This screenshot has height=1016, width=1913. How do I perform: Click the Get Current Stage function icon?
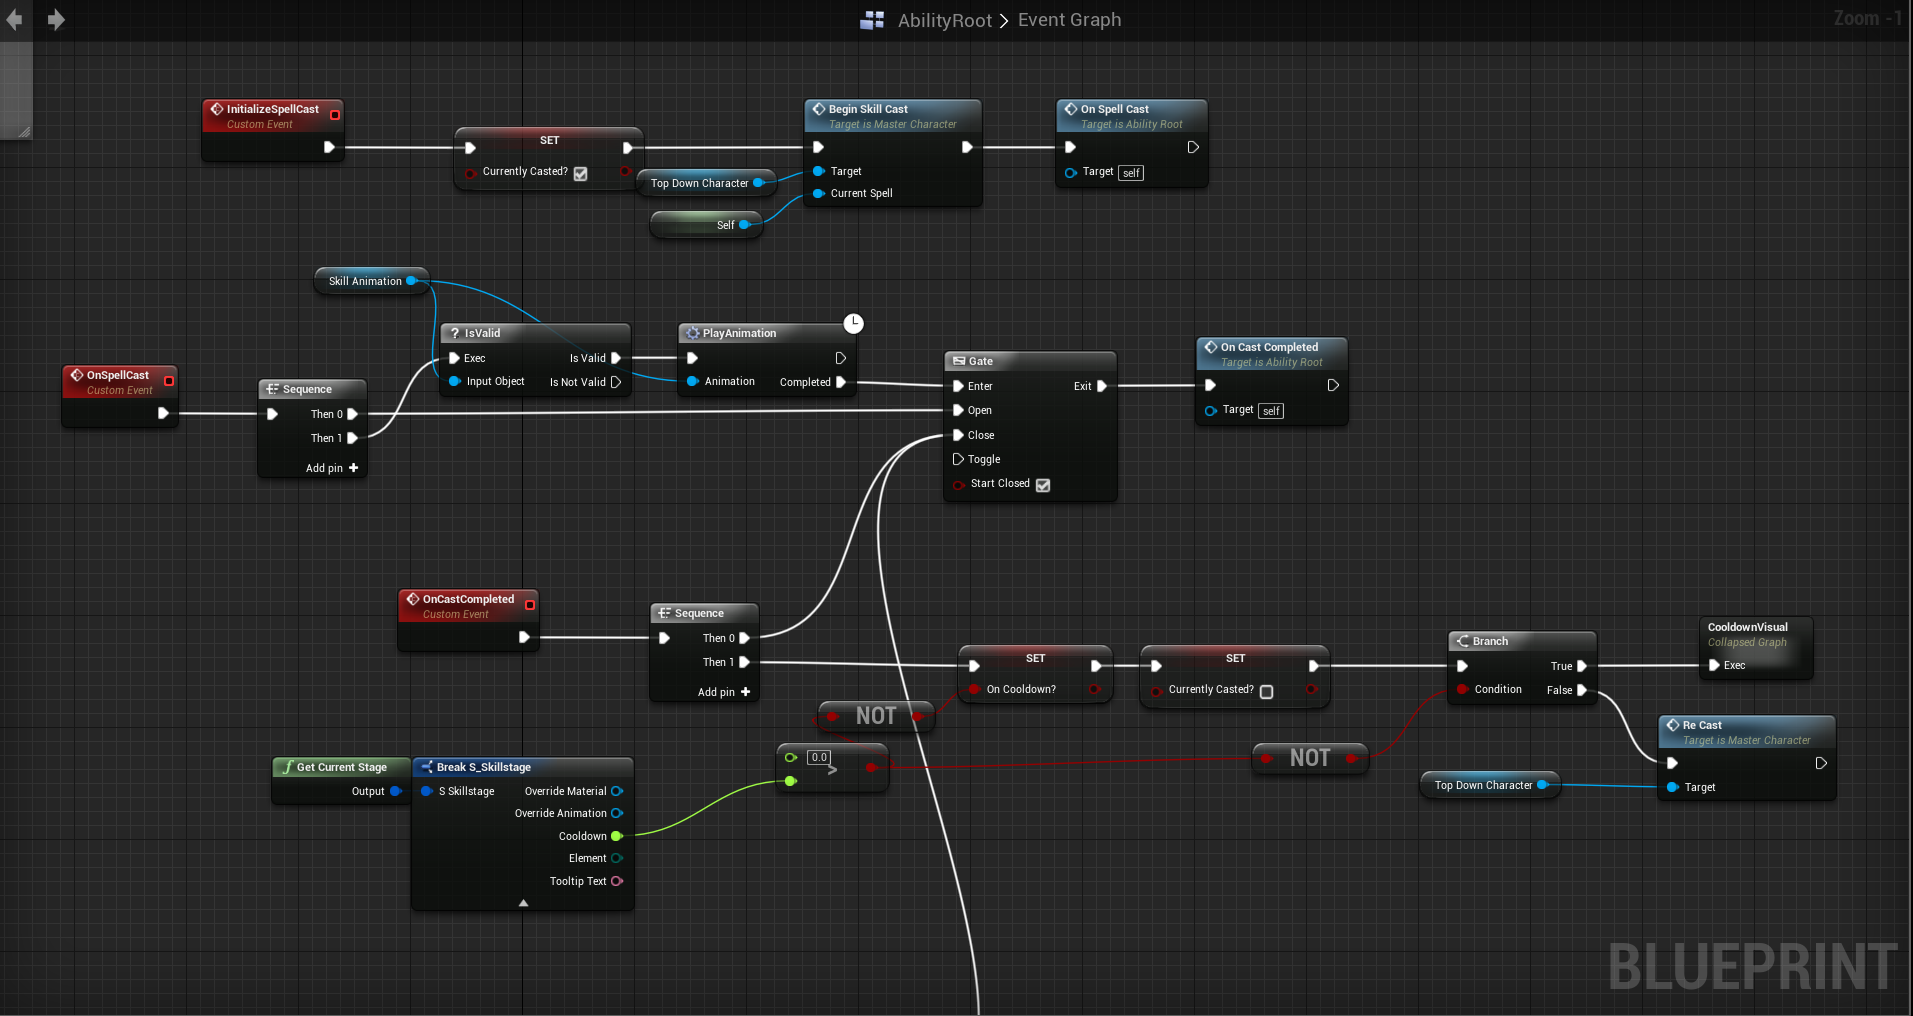[287, 767]
